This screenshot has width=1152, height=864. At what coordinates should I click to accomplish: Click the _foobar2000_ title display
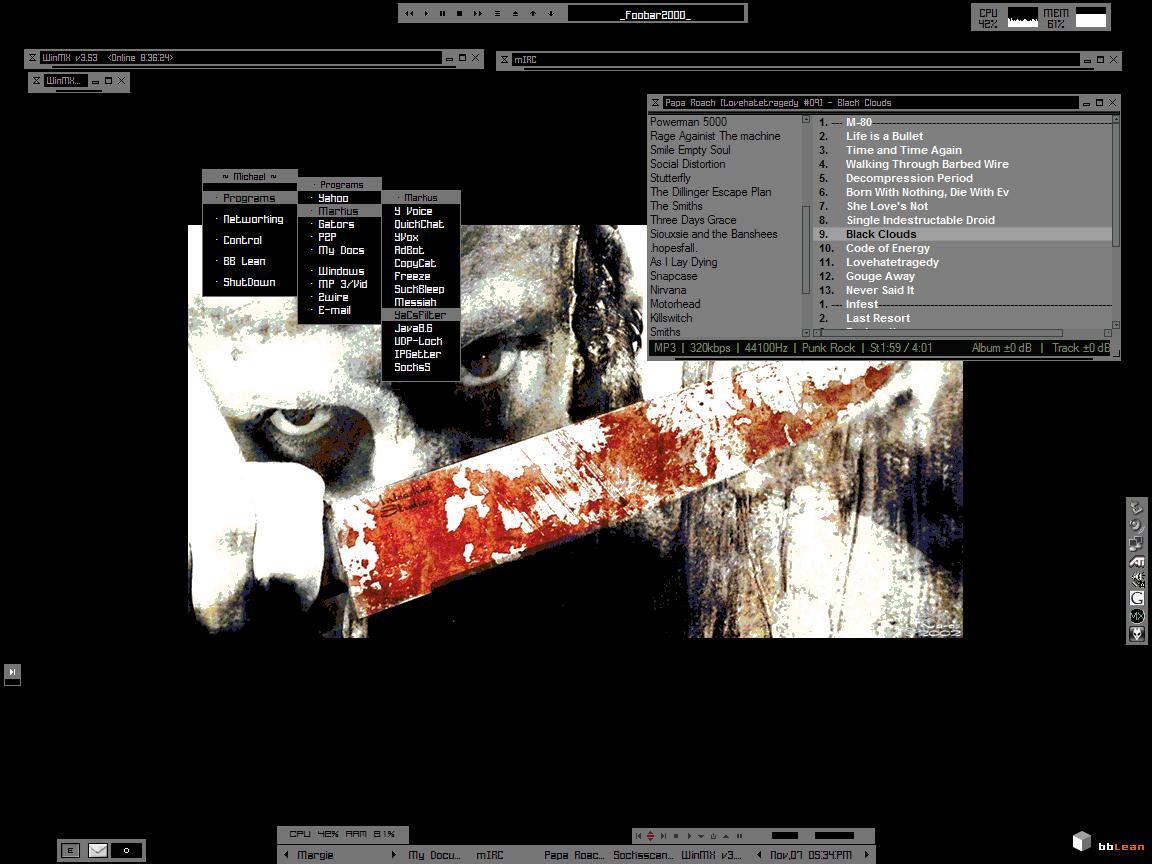655,14
